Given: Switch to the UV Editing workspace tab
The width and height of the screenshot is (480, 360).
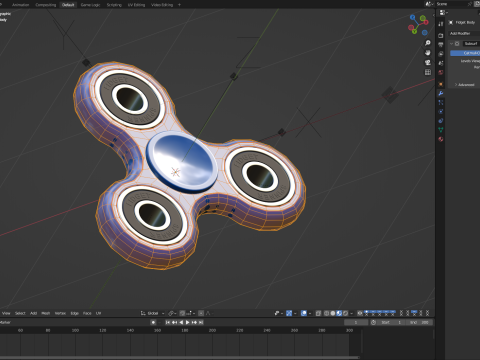Looking at the screenshot, I should (136, 5).
